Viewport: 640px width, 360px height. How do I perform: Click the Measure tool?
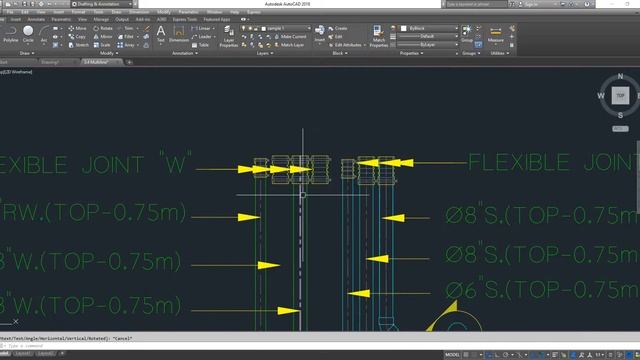click(x=496, y=34)
